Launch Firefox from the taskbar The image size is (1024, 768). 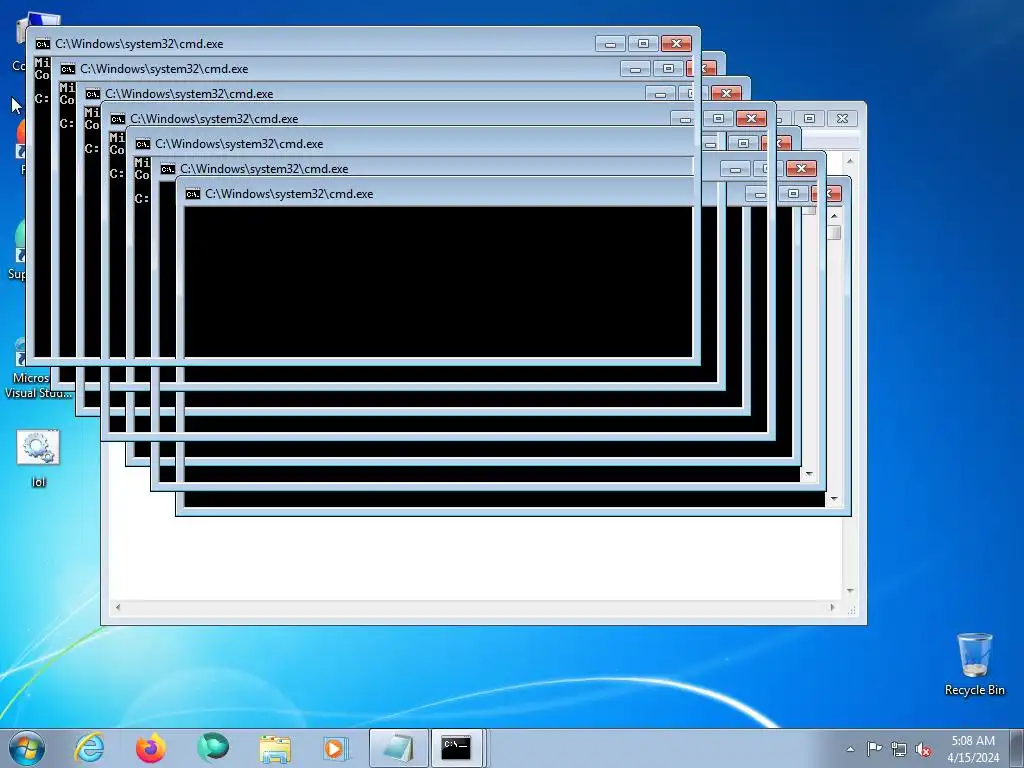pyautogui.click(x=151, y=748)
